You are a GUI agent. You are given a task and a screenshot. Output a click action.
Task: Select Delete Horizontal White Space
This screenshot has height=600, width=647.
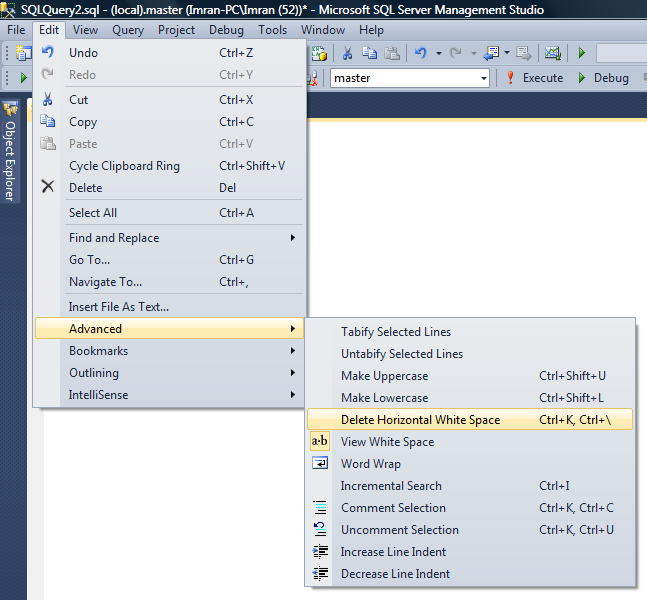(x=420, y=420)
